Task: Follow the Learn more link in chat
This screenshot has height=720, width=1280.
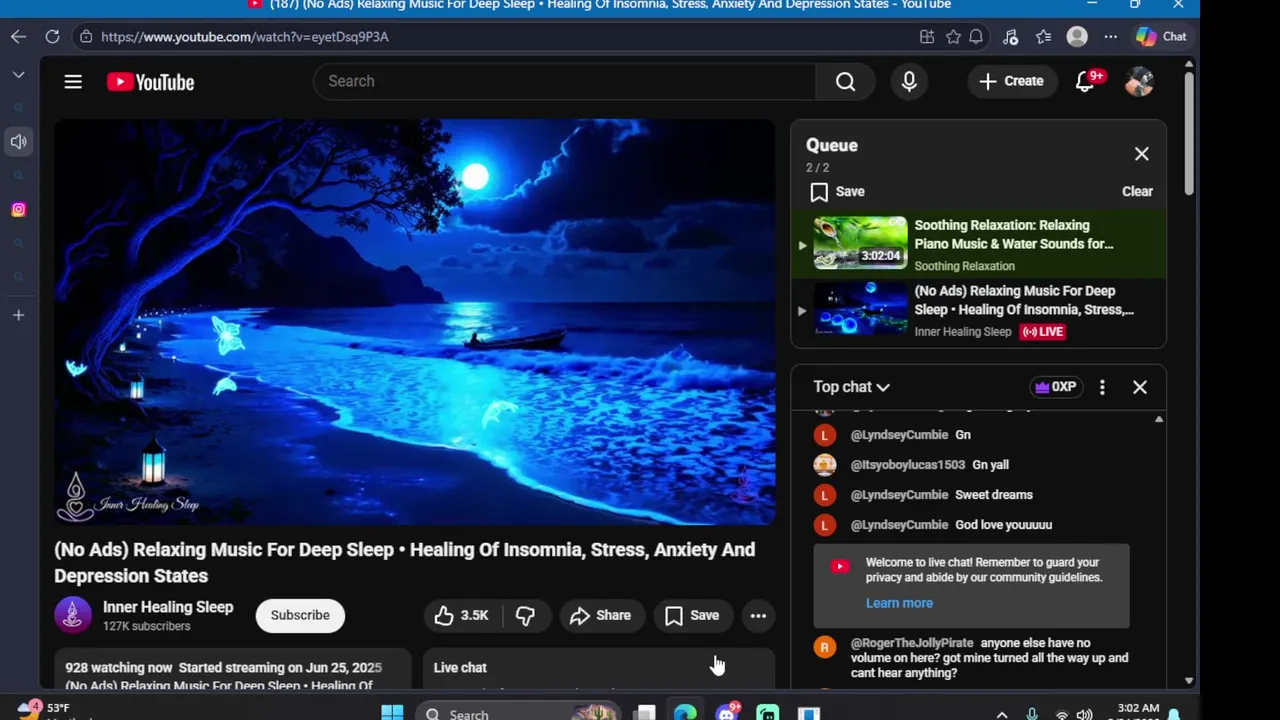Action: point(899,603)
